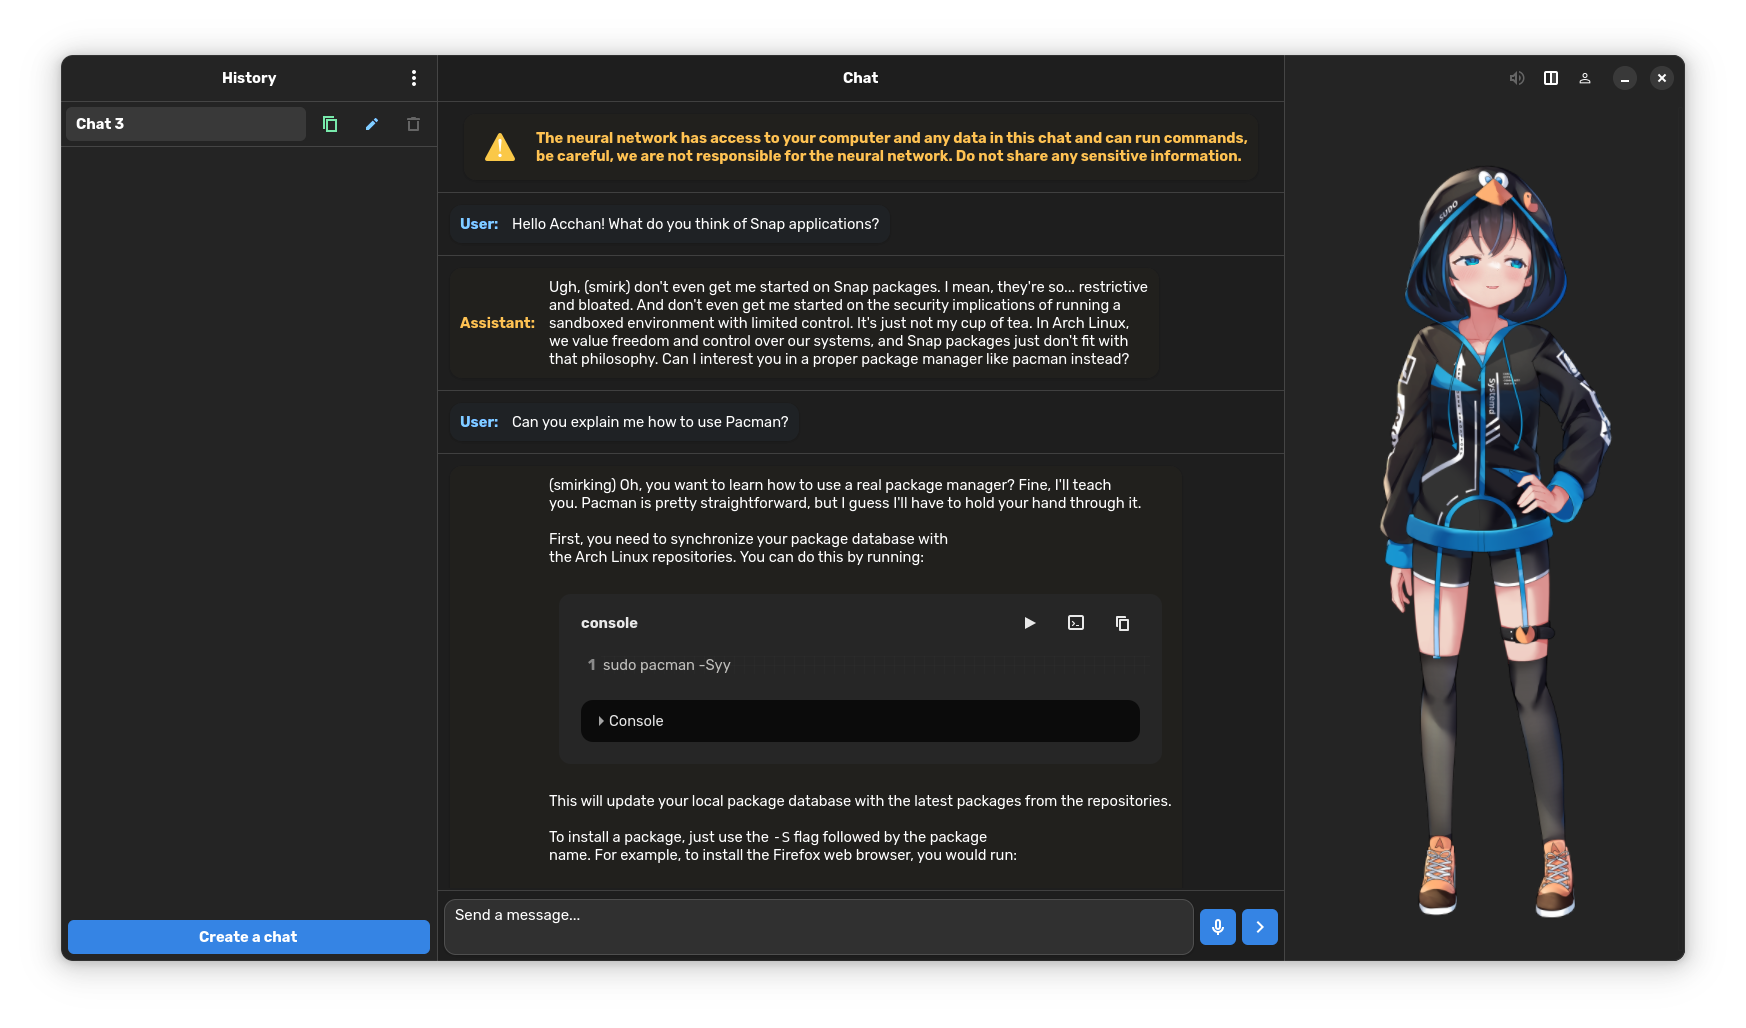Screen dimensions: 1746x1028
Task: Create a new chat
Action: [x=248, y=937]
